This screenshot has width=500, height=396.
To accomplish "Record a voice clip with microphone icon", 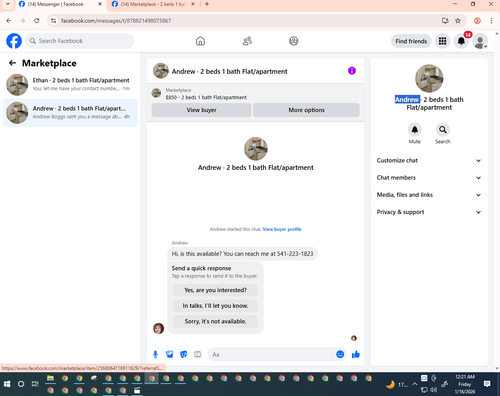I will click(x=155, y=354).
